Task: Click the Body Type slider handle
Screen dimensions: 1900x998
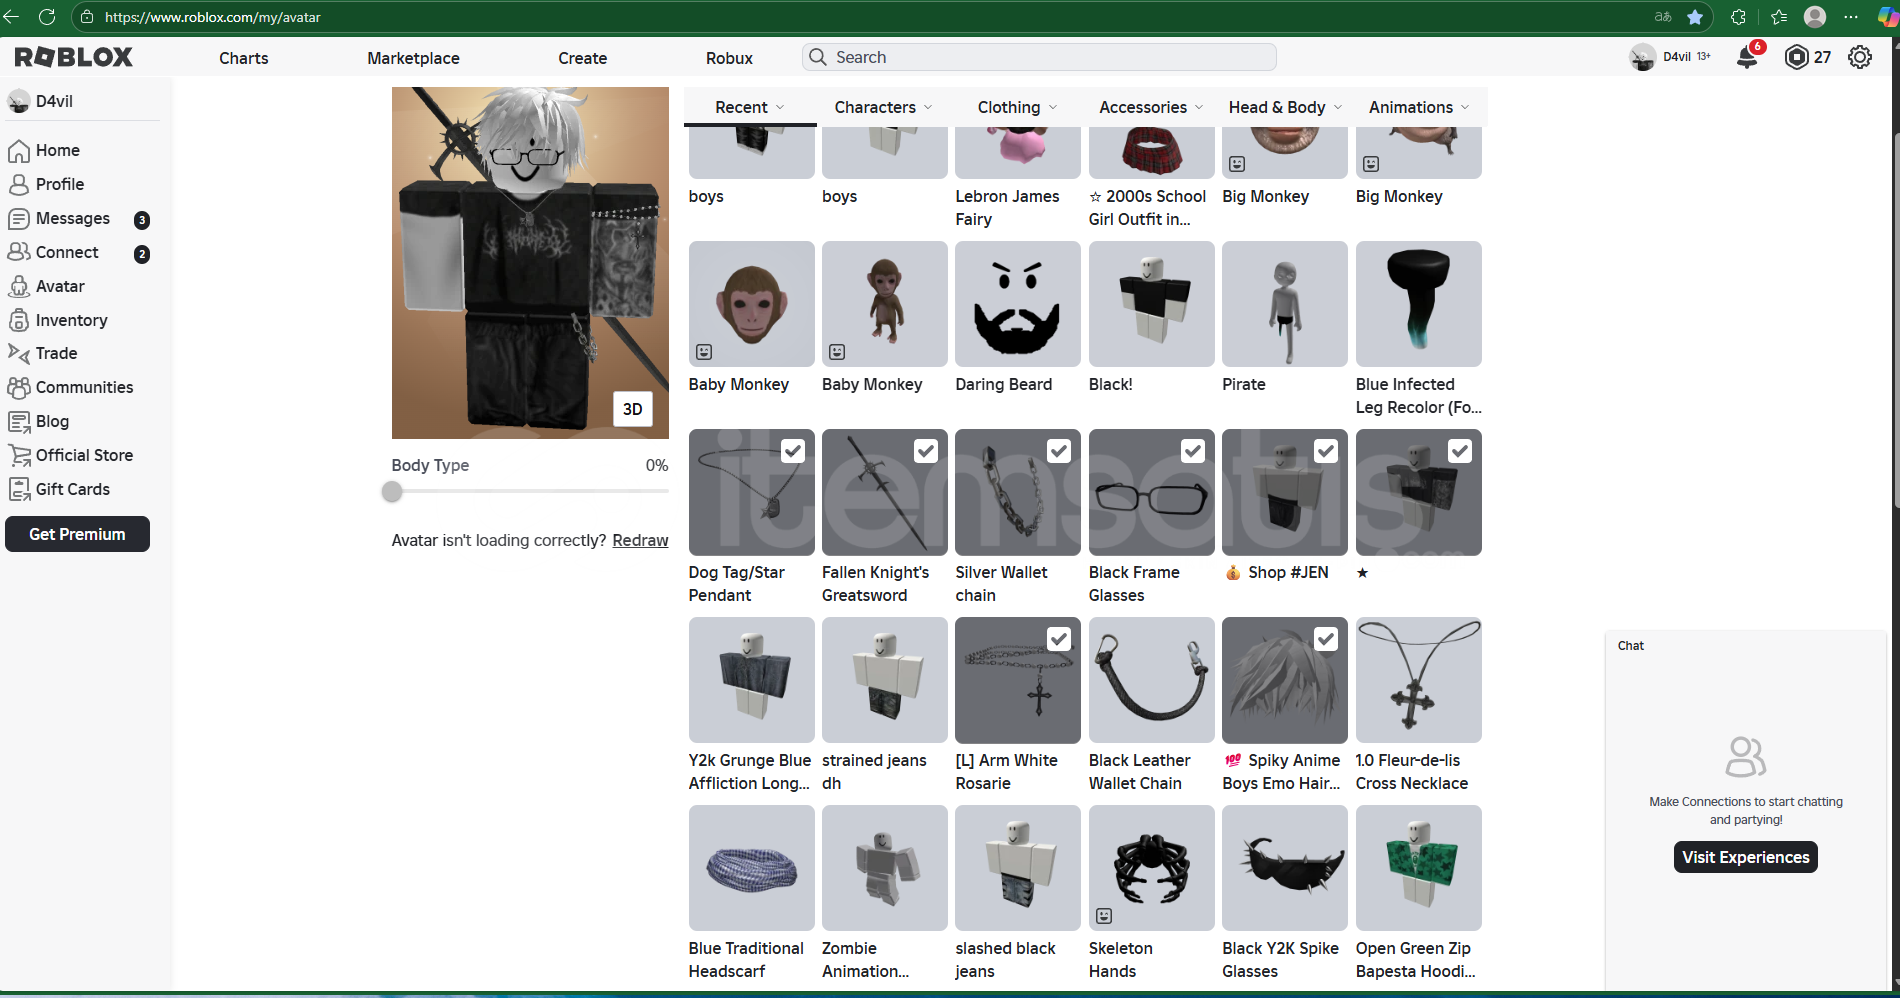Action: [392, 492]
